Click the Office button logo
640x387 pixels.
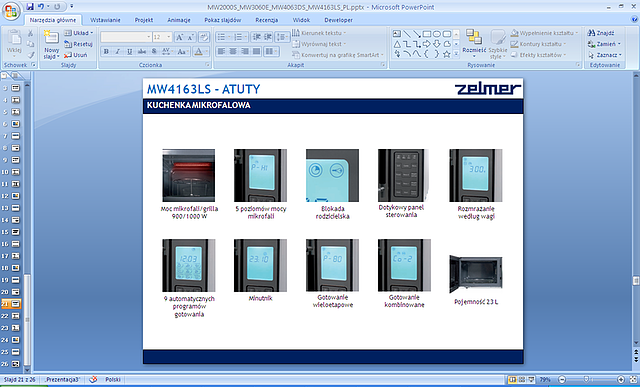11,11
